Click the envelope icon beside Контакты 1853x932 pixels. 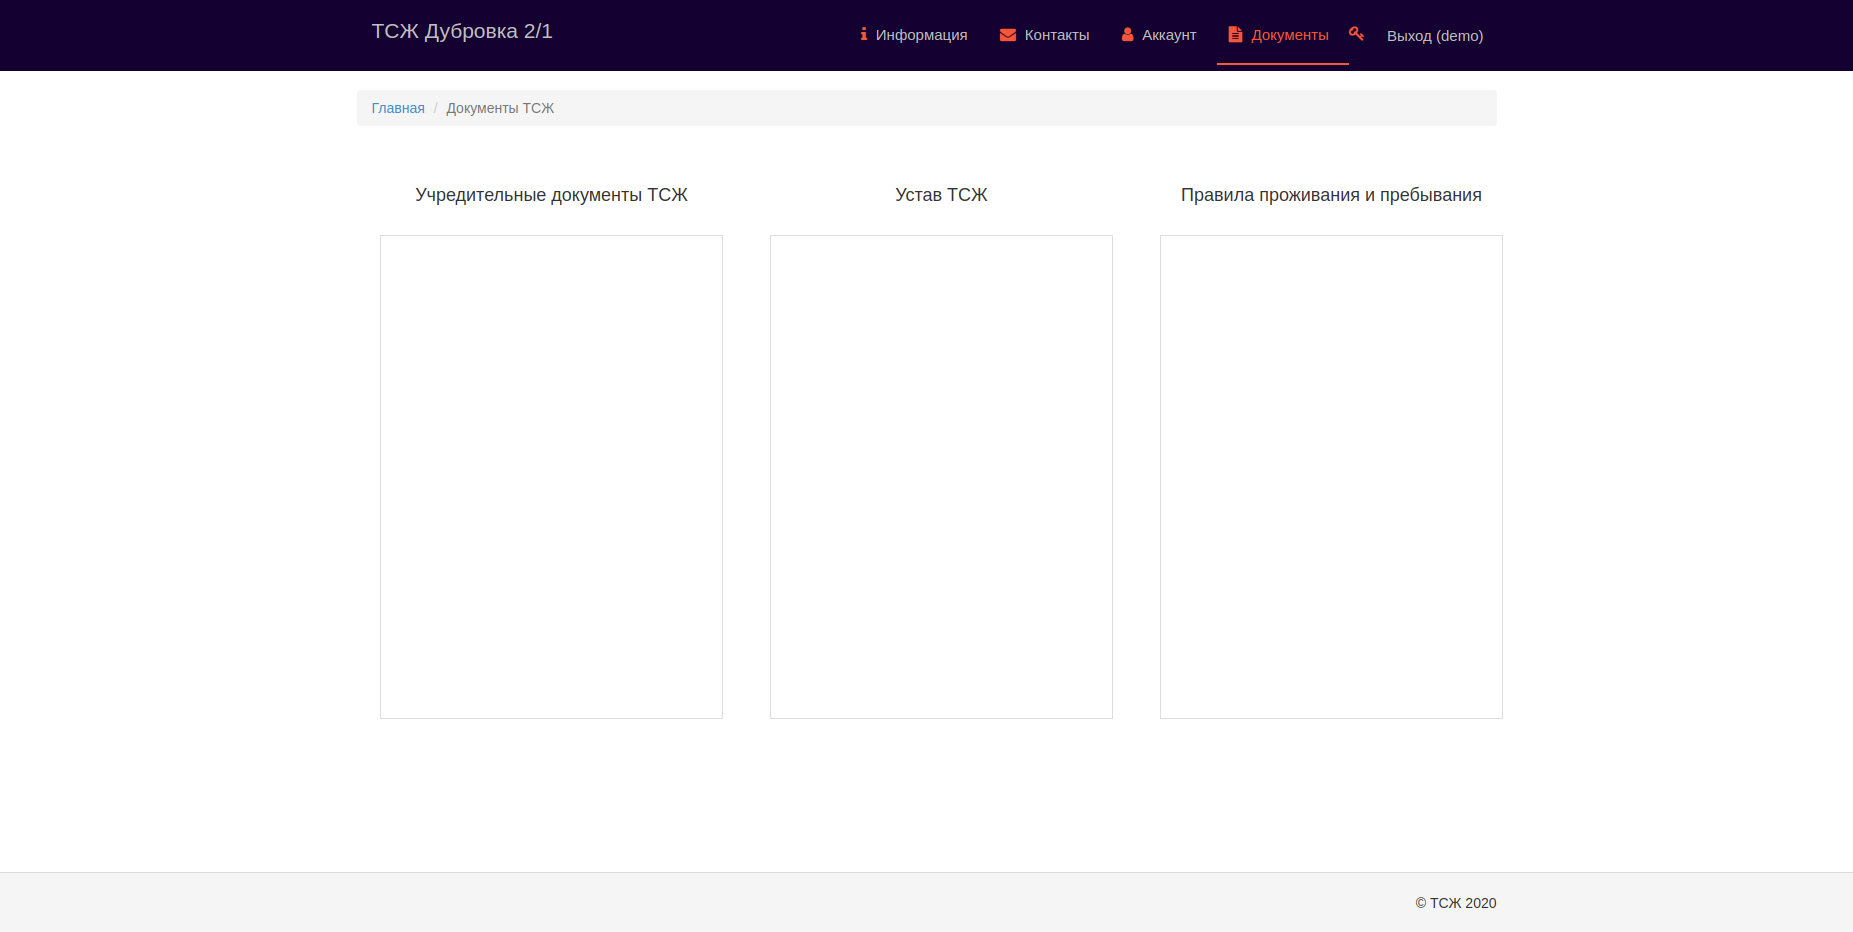click(x=1008, y=35)
